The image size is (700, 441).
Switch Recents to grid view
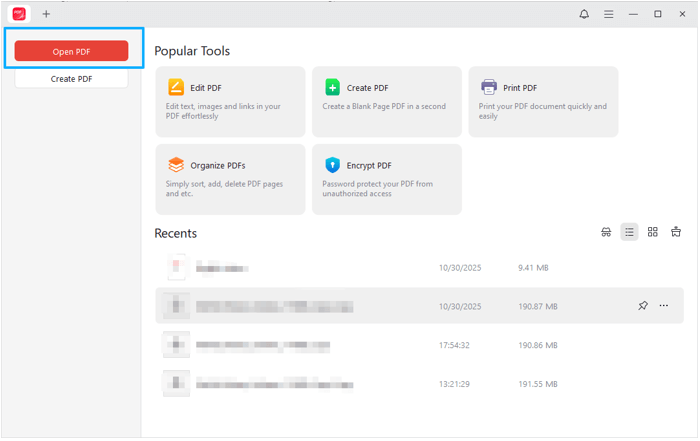[x=653, y=232]
